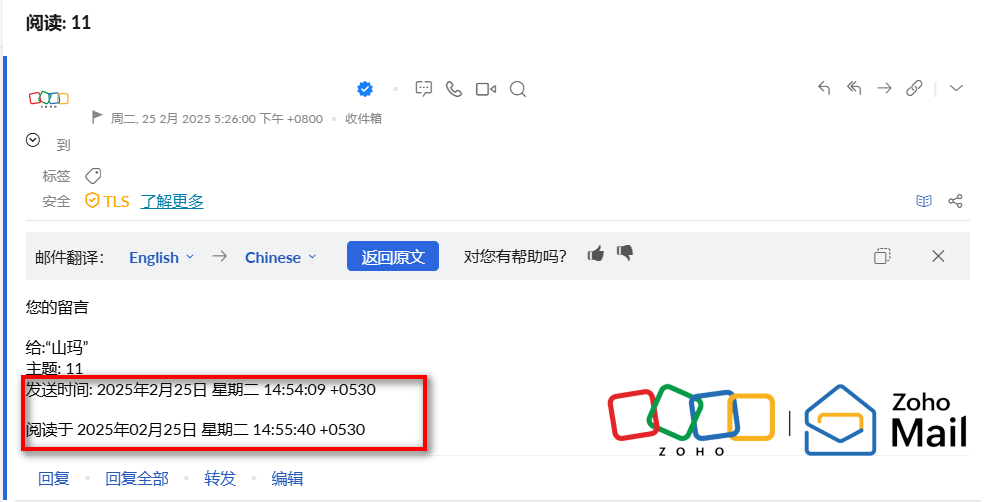Open the Chinese target language dropdown

(x=280, y=257)
